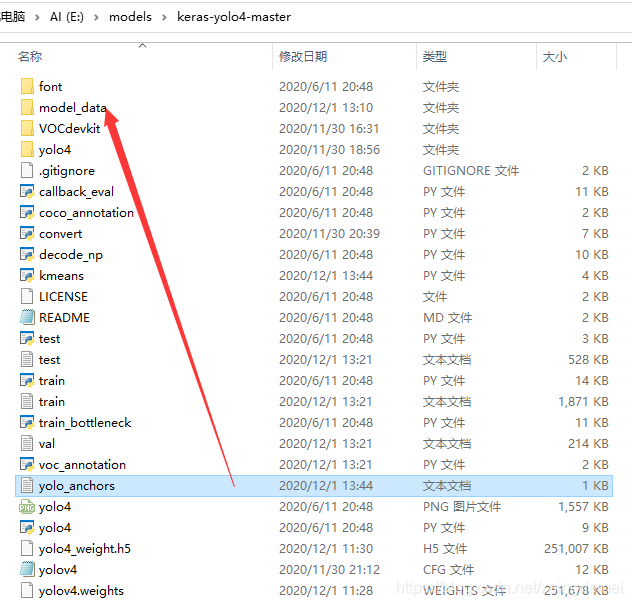632x606 pixels.
Task: Select the file name yolov4.weights
Action: [x=81, y=591]
